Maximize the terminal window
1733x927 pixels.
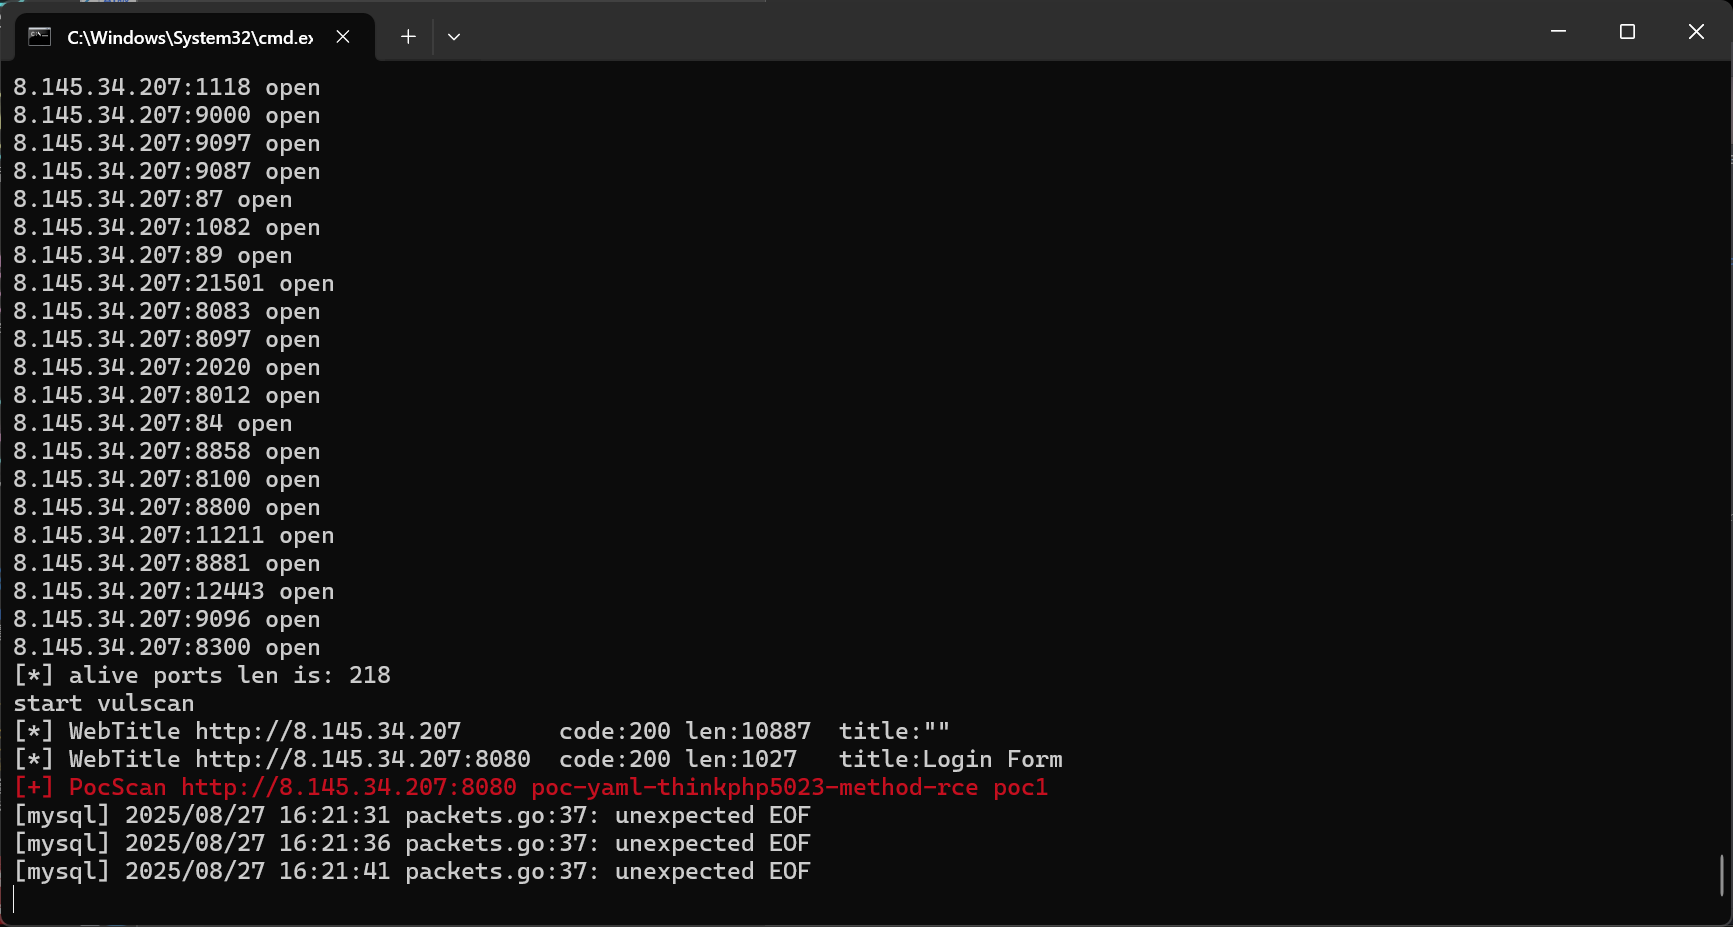1627,32
